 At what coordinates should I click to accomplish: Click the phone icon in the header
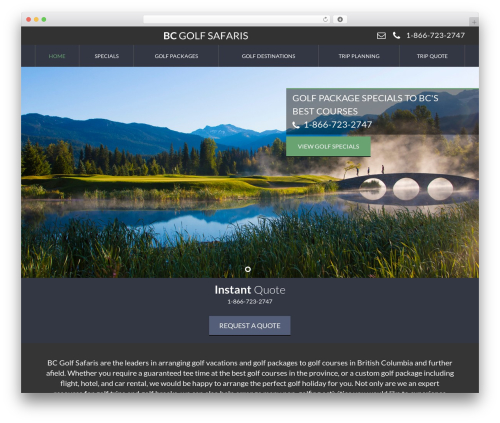point(396,35)
